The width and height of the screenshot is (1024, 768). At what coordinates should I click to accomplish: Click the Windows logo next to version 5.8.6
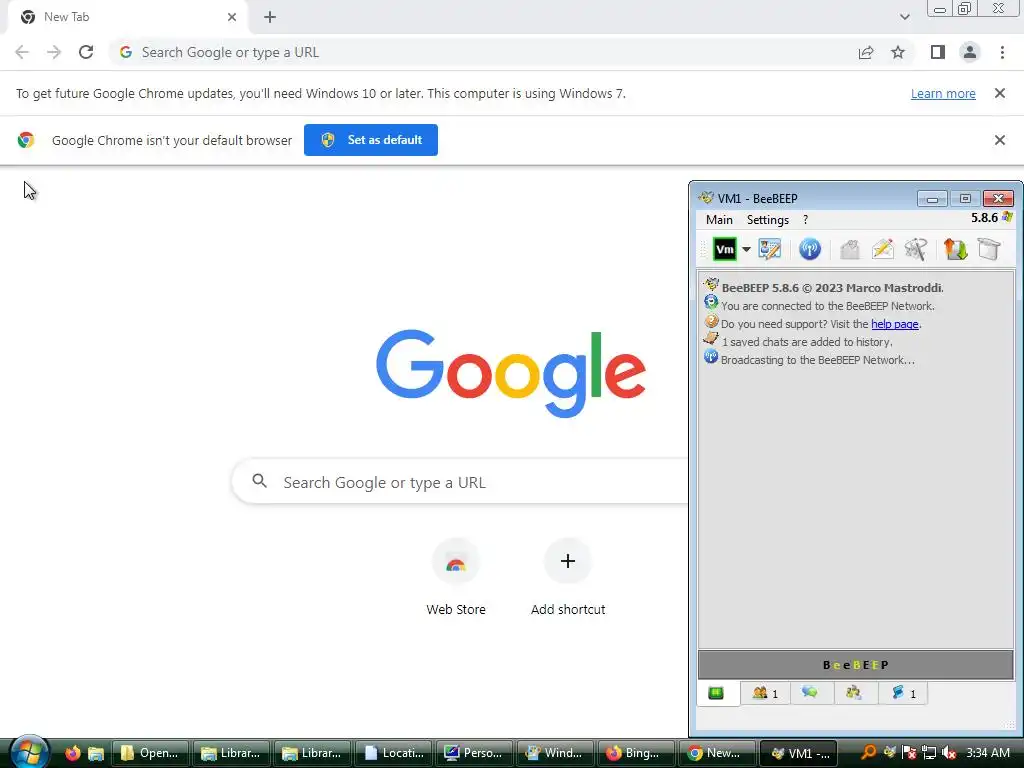pyautogui.click(x=1007, y=217)
